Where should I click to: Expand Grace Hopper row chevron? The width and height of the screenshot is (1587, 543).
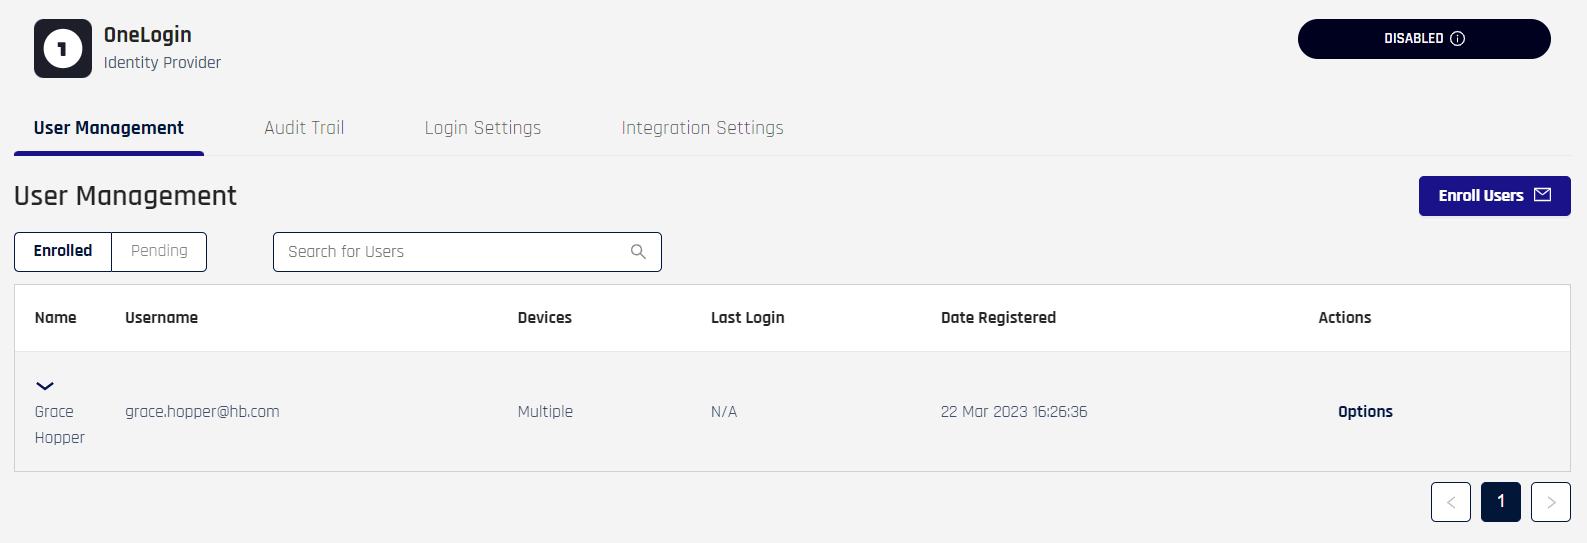click(45, 385)
